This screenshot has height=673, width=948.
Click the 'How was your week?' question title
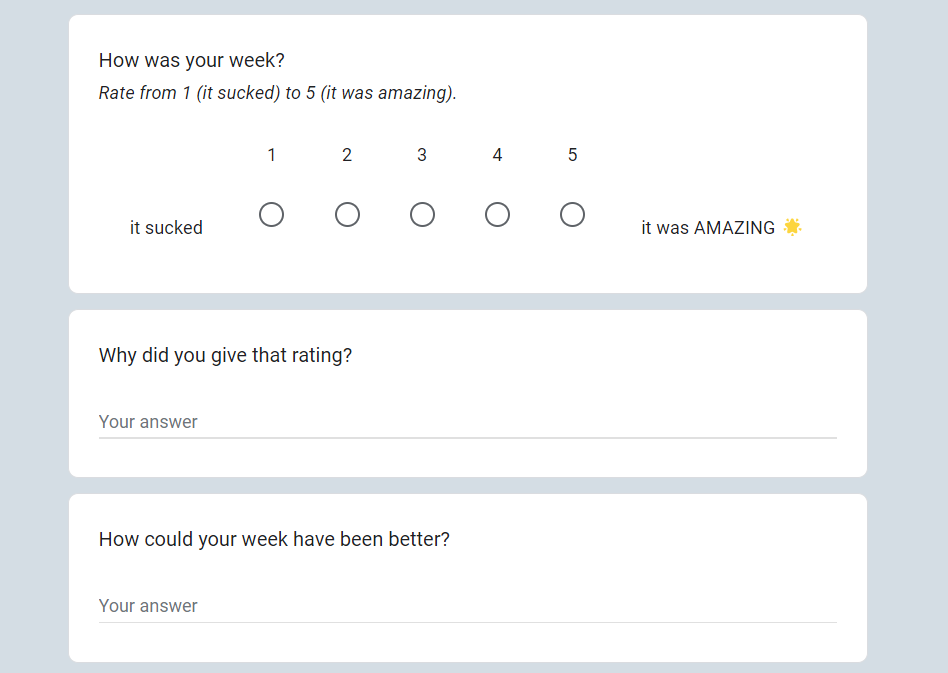192,61
